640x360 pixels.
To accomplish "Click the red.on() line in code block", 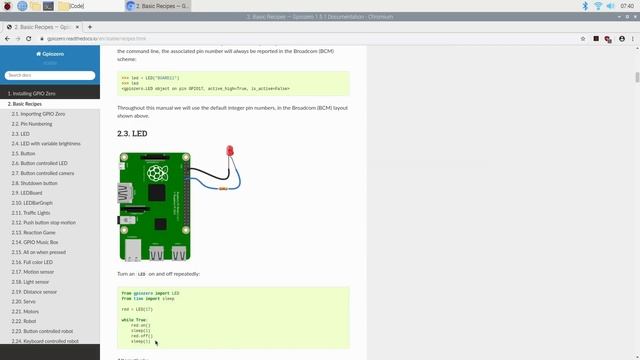I will (x=141, y=325).
